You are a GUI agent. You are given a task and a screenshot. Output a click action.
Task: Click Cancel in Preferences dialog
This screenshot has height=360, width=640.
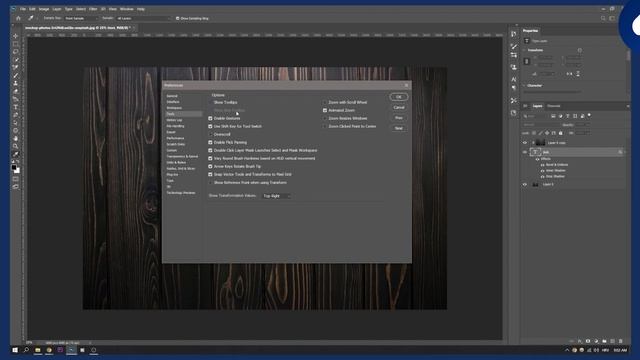click(399, 107)
